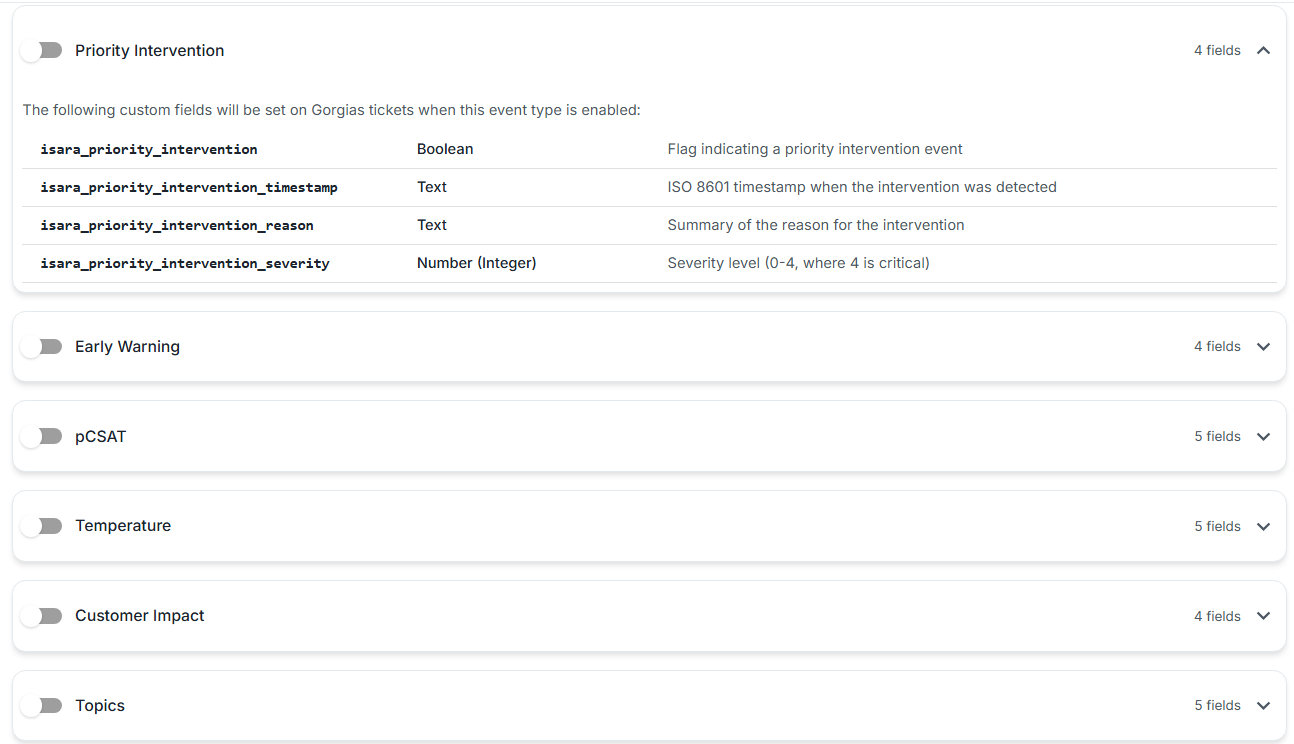Expand the Topics section chevron
1294x744 pixels.
[1263, 706]
